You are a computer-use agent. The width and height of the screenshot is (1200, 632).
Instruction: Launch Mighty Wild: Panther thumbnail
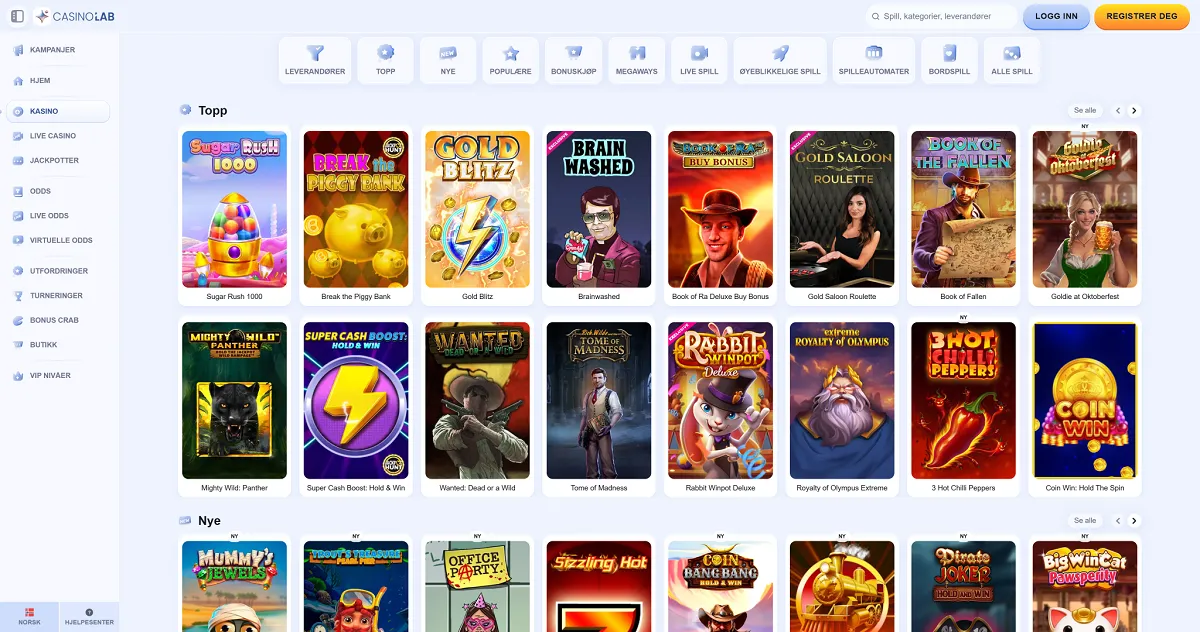pyautogui.click(x=234, y=400)
